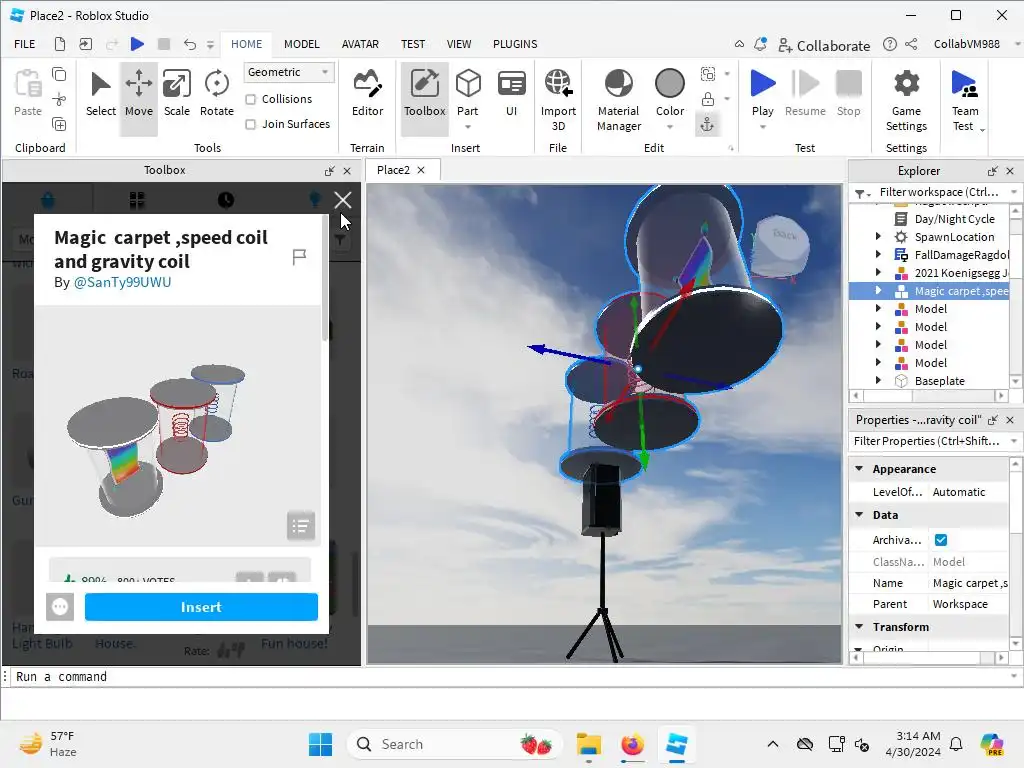Pick the Rotate tool
The width and height of the screenshot is (1024, 768).
click(216, 95)
